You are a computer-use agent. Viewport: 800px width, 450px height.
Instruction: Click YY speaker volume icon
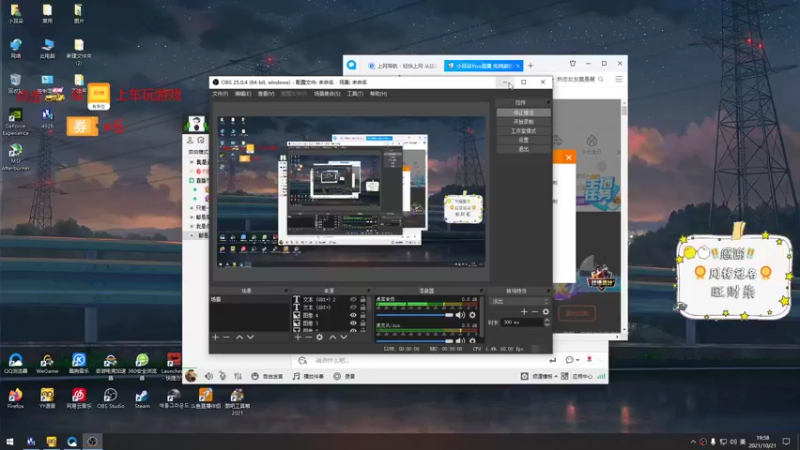tap(209, 376)
